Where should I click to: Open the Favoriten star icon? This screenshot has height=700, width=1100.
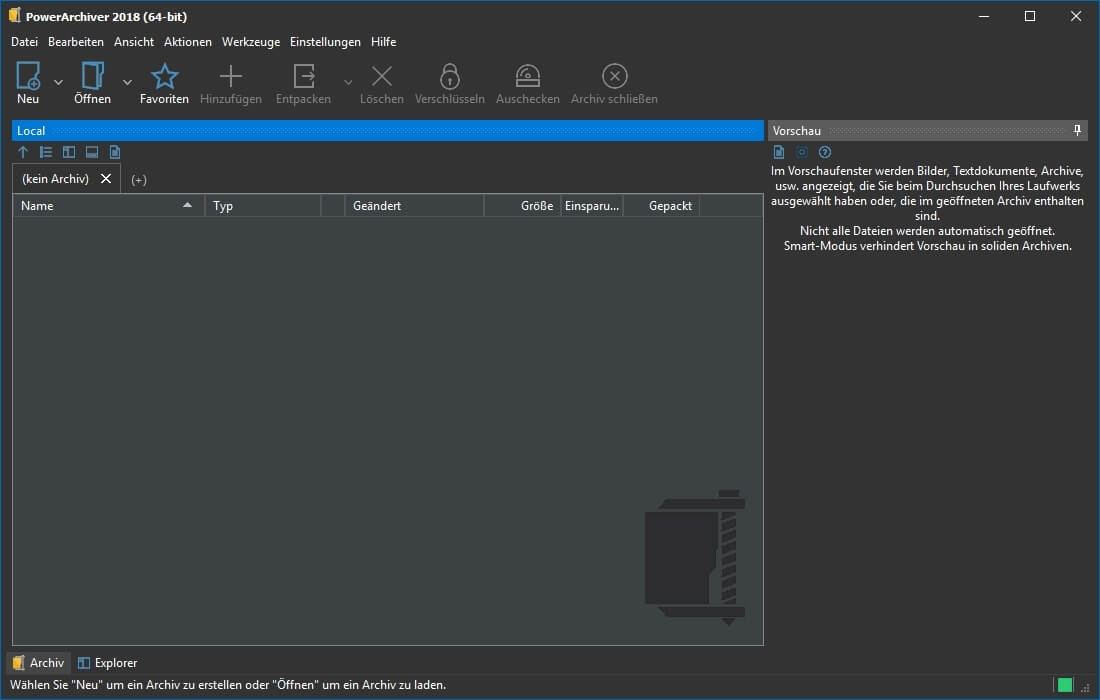pos(164,76)
